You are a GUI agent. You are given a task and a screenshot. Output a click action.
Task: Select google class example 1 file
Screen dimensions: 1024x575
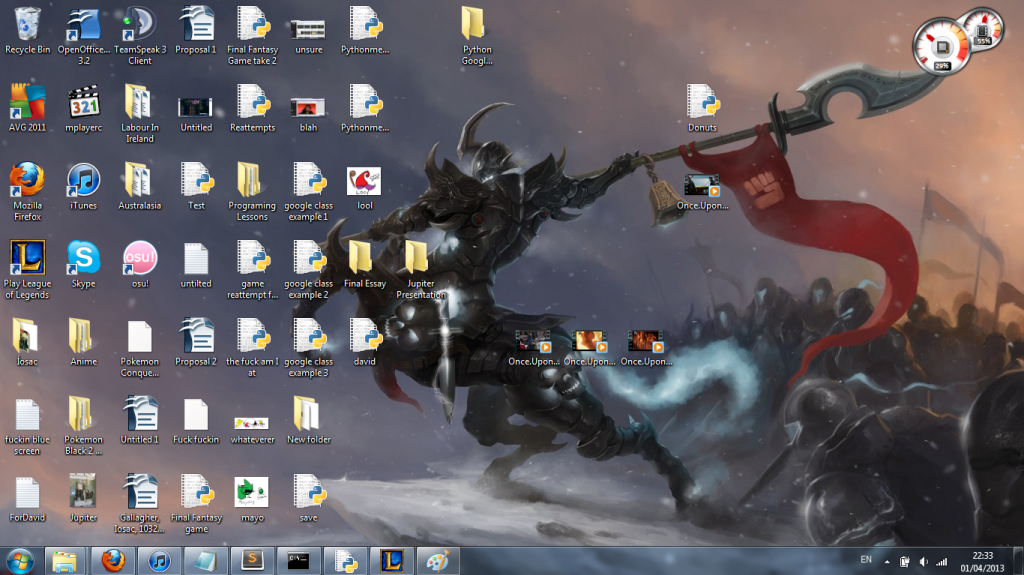click(x=308, y=180)
